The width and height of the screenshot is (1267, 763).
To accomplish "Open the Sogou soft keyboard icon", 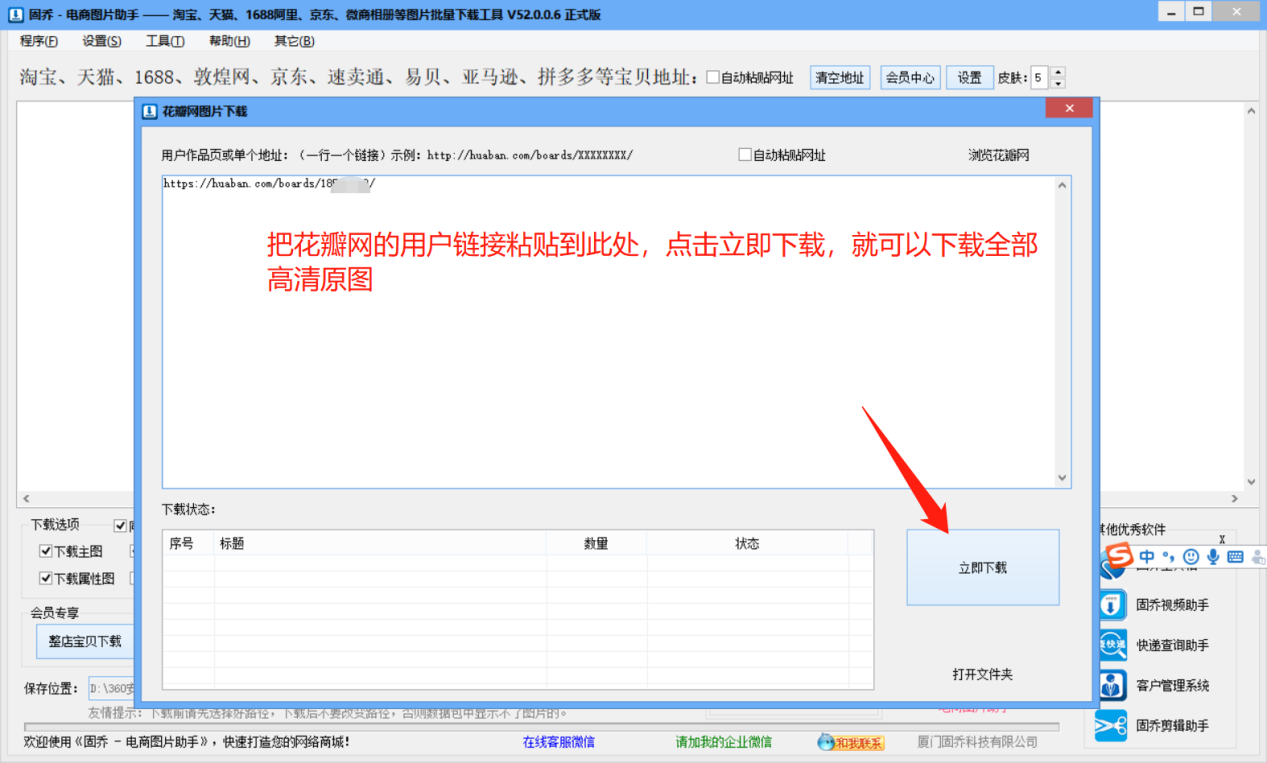I will pos(1235,557).
